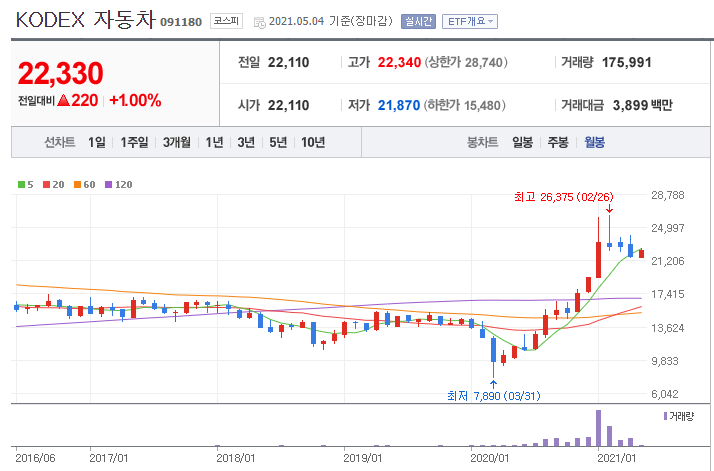Click the green 5 moving average swatch
The height and width of the screenshot is (471, 714).
click(x=21, y=184)
